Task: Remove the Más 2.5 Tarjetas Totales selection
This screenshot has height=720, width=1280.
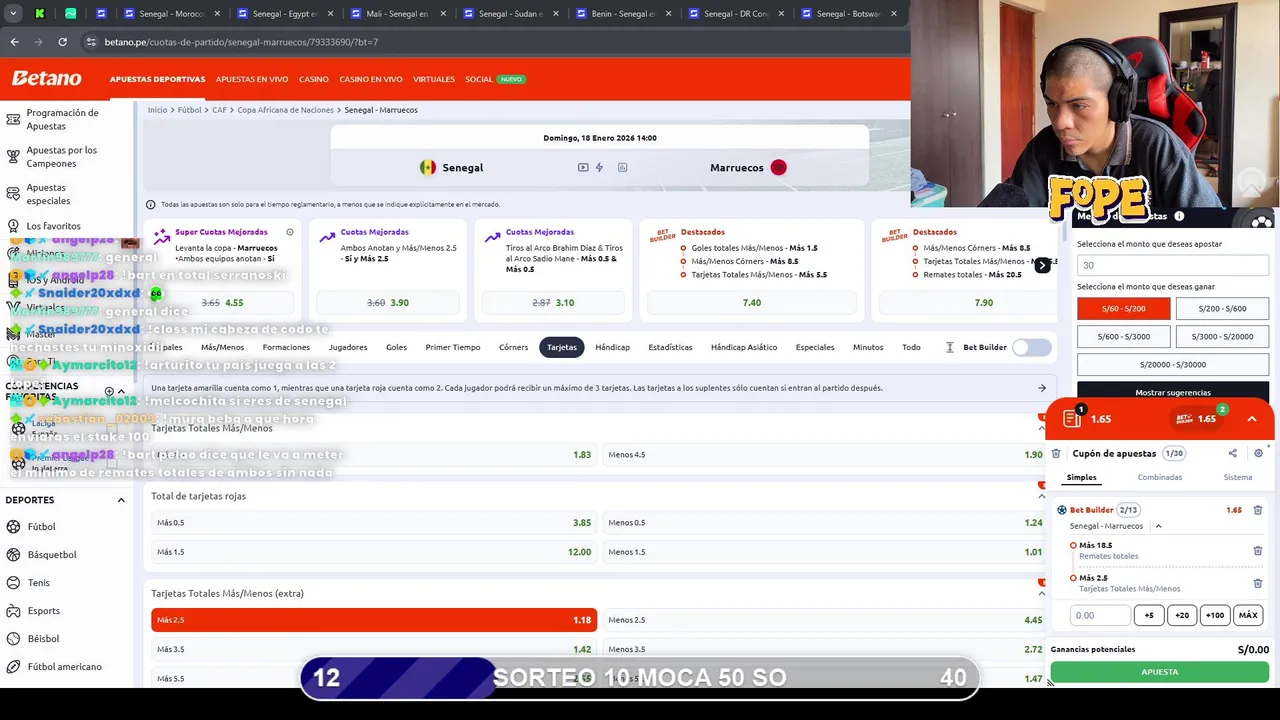Action: click(1258, 583)
